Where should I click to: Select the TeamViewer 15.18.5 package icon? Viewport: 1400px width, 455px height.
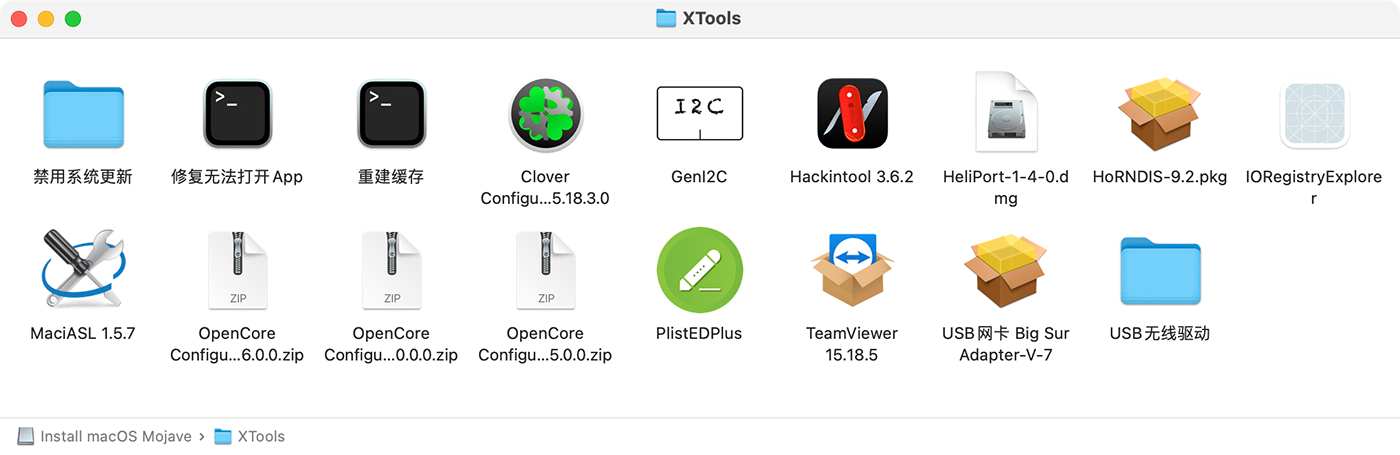pyautogui.click(x=852, y=269)
